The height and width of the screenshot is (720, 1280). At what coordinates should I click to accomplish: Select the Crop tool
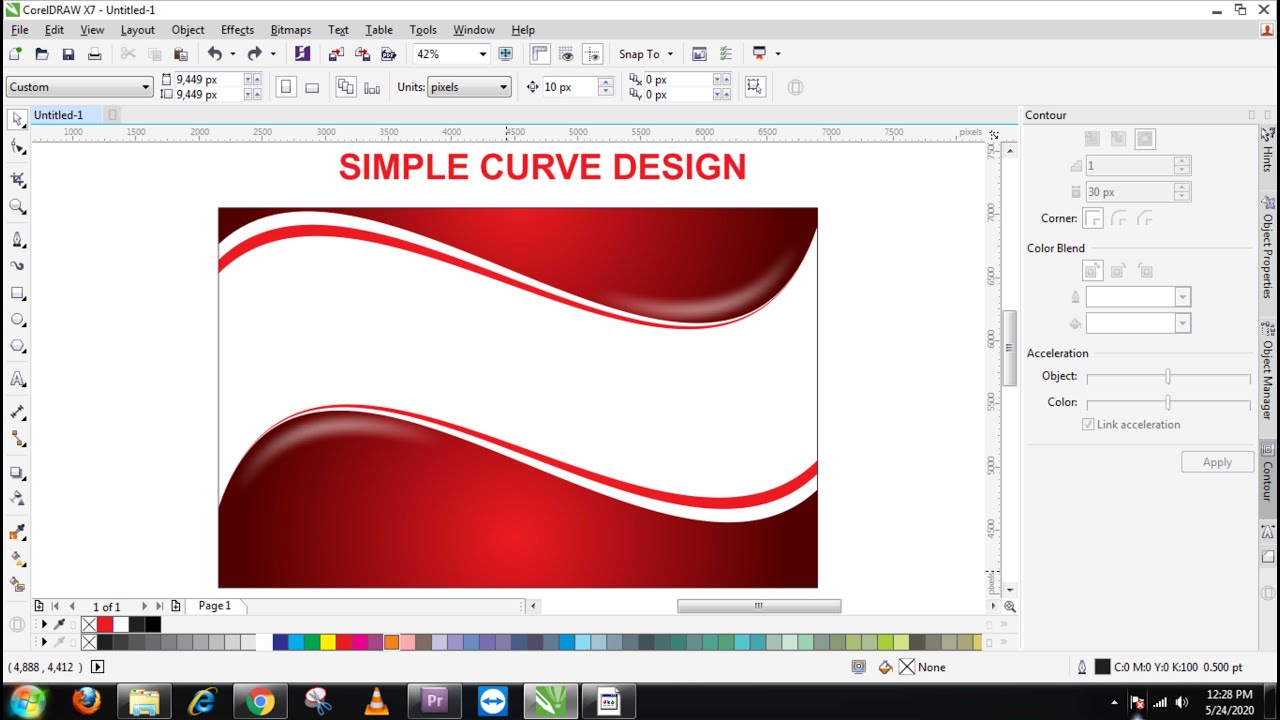(17, 180)
